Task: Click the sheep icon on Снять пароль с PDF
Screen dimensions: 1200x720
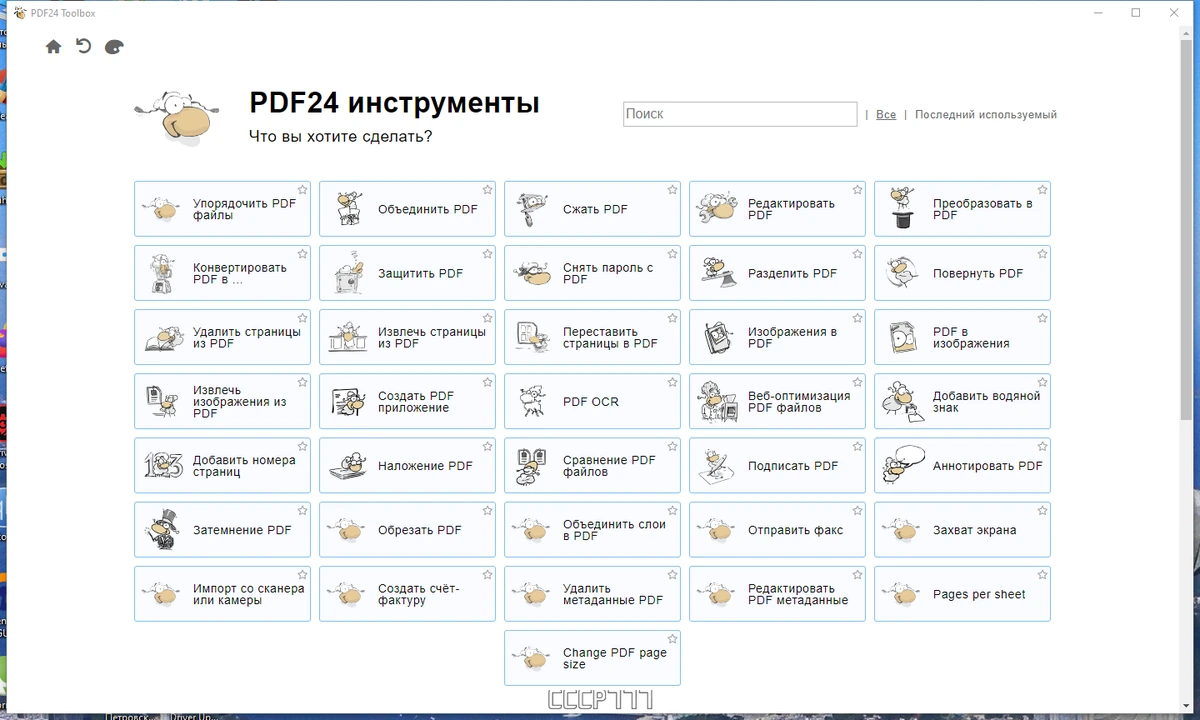Action: [532, 273]
